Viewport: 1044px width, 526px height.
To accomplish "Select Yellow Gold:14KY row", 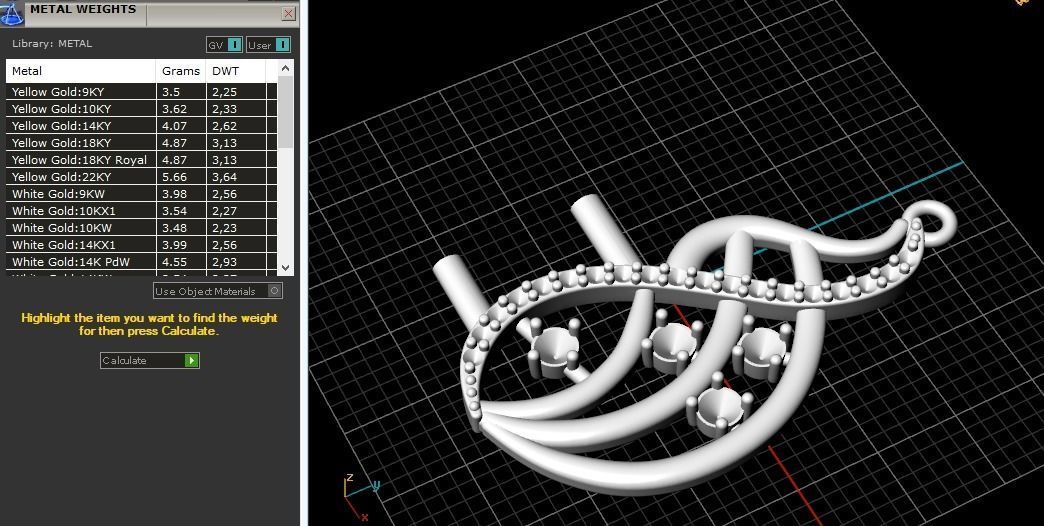I will pos(141,126).
